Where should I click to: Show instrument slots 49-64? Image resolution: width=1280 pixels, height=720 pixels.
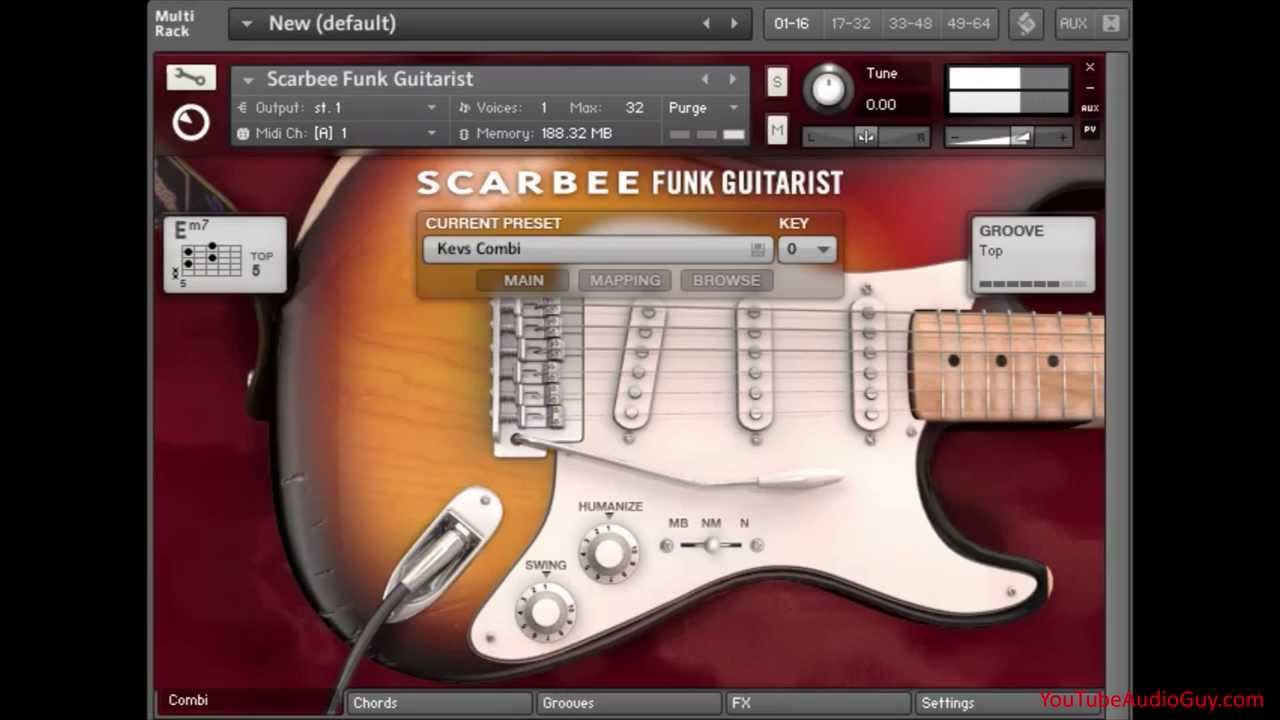coord(967,24)
